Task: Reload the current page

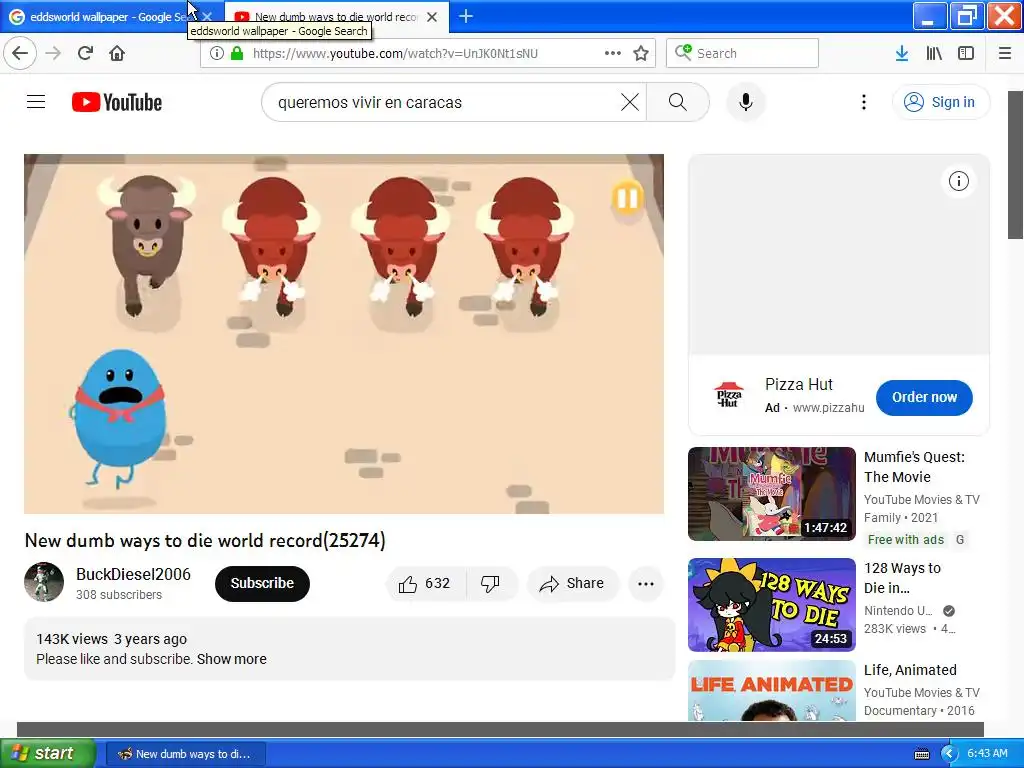Action: 85,53
